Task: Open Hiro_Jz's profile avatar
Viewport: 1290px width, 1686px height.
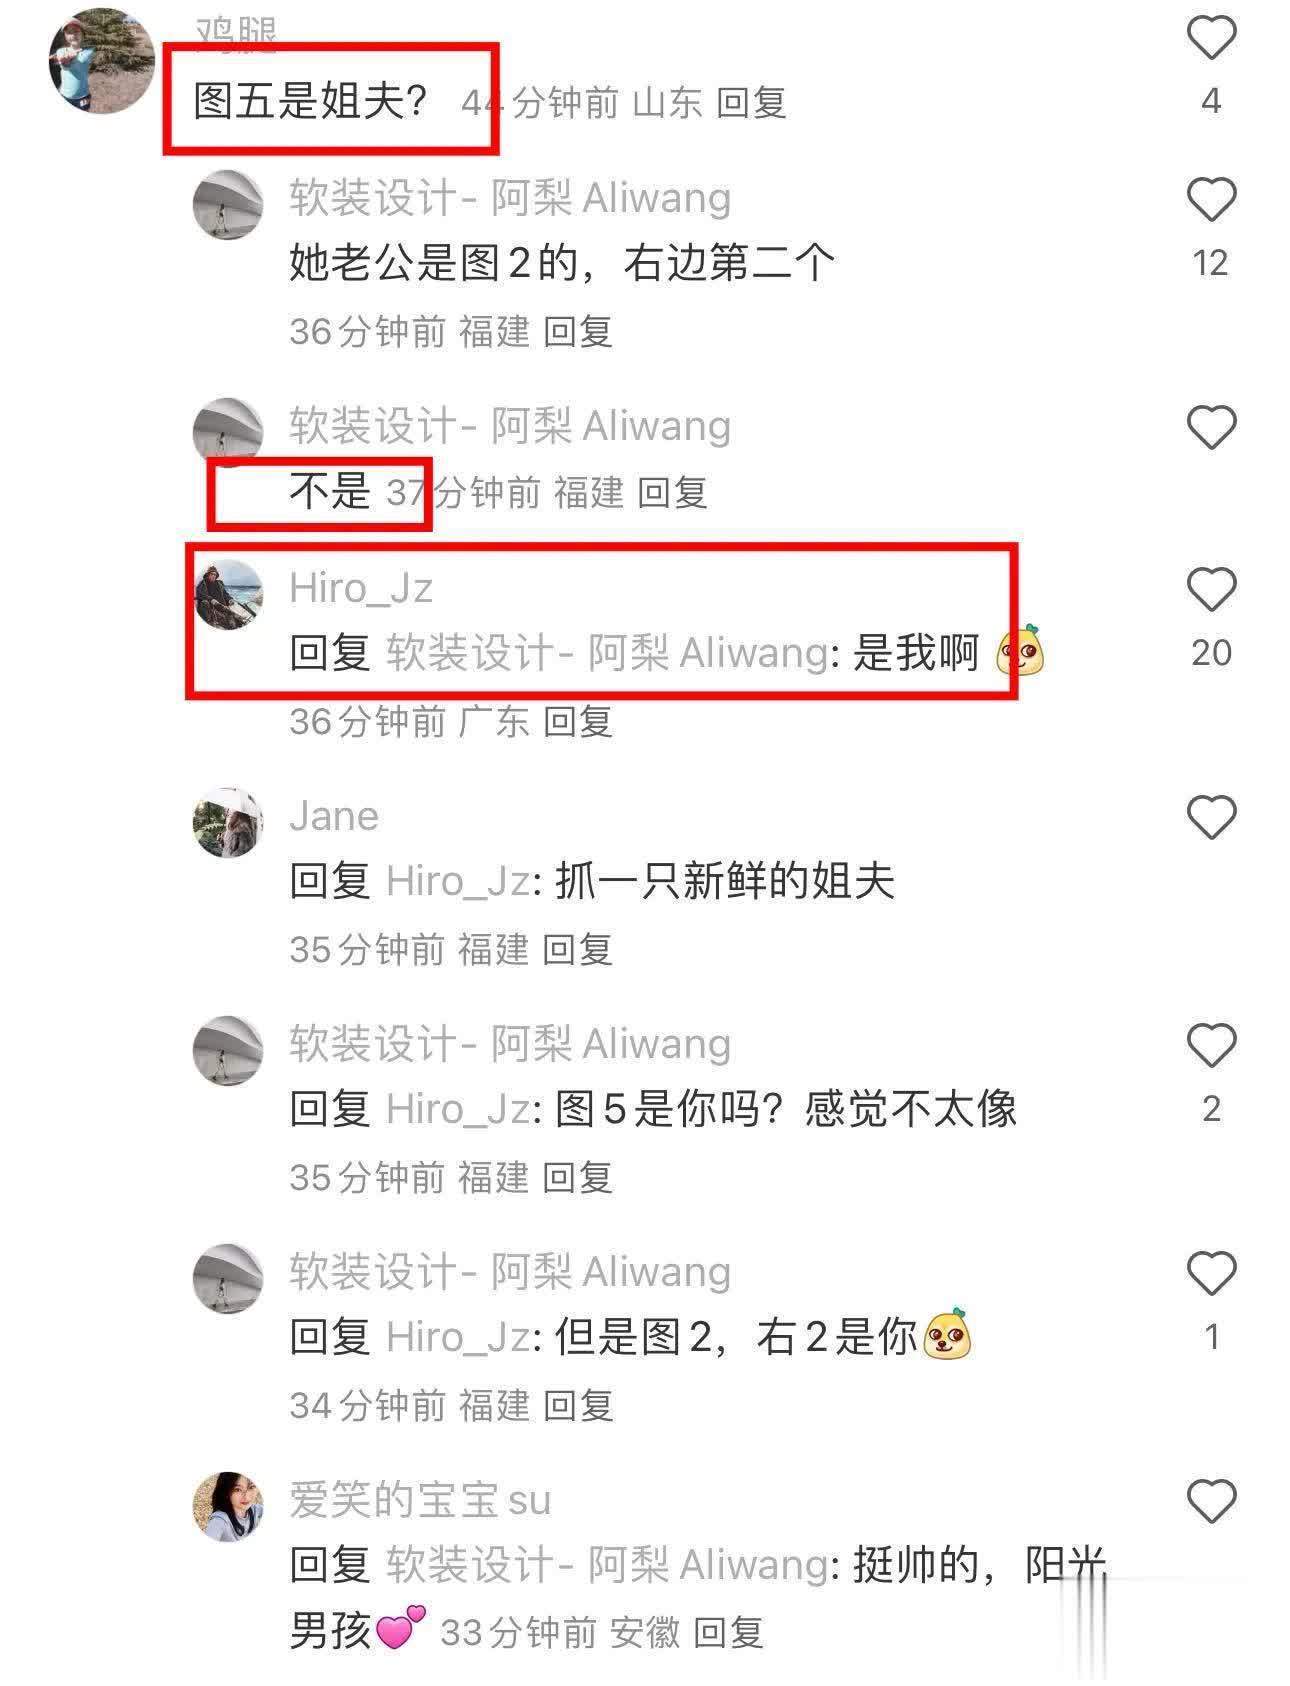Action: [228, 595]
